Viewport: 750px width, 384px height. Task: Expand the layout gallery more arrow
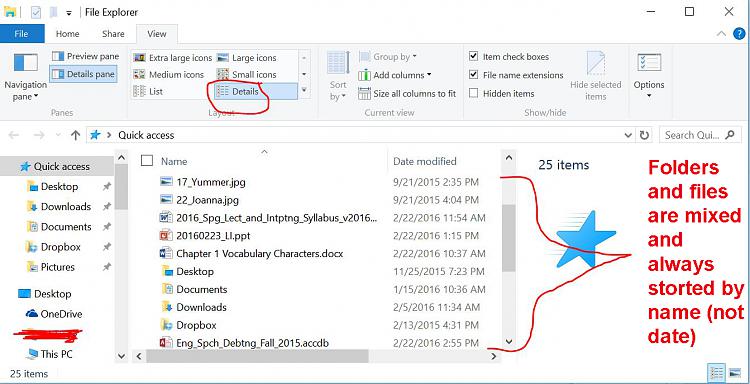(x=304, y=90)
